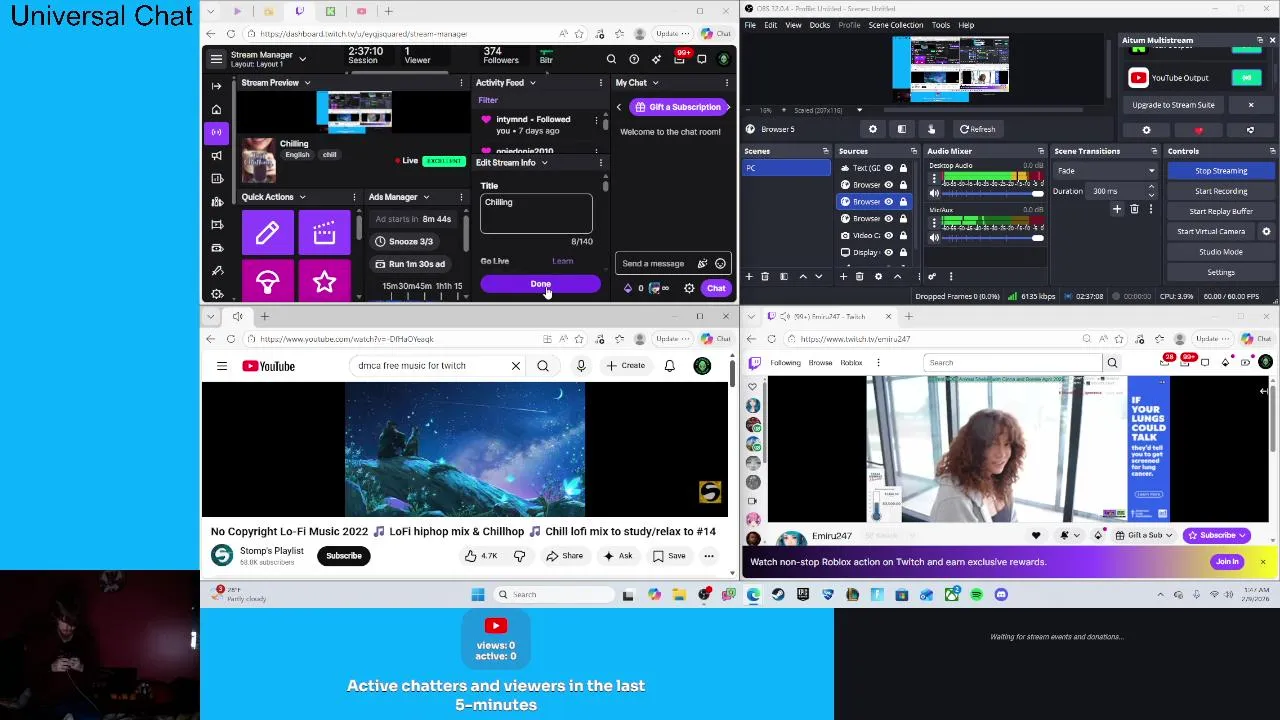Expand Quick Actions panel chevron
The height and width of the screenshot is (720, 1280).
(x=302, y=198)
